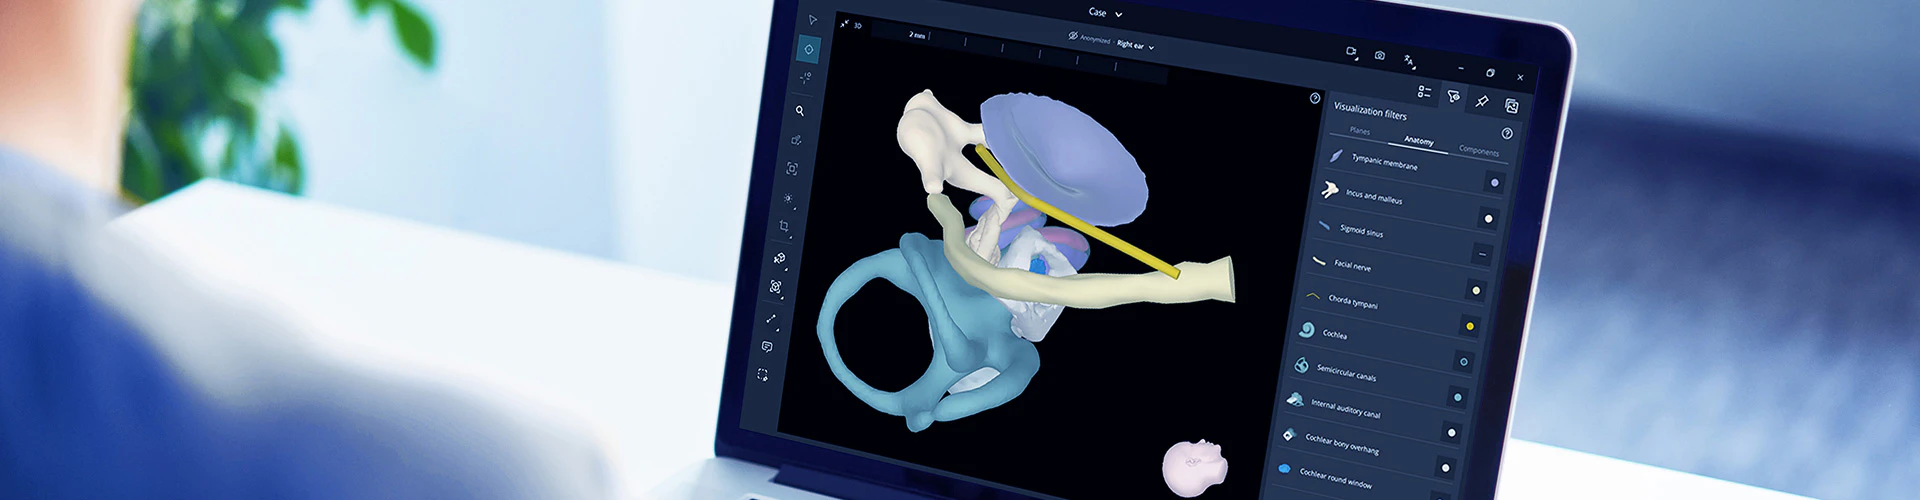Collapse the 3D view with the arrows icon
The width and height of the screenshot is (1920, 500).
click(845, 23)
